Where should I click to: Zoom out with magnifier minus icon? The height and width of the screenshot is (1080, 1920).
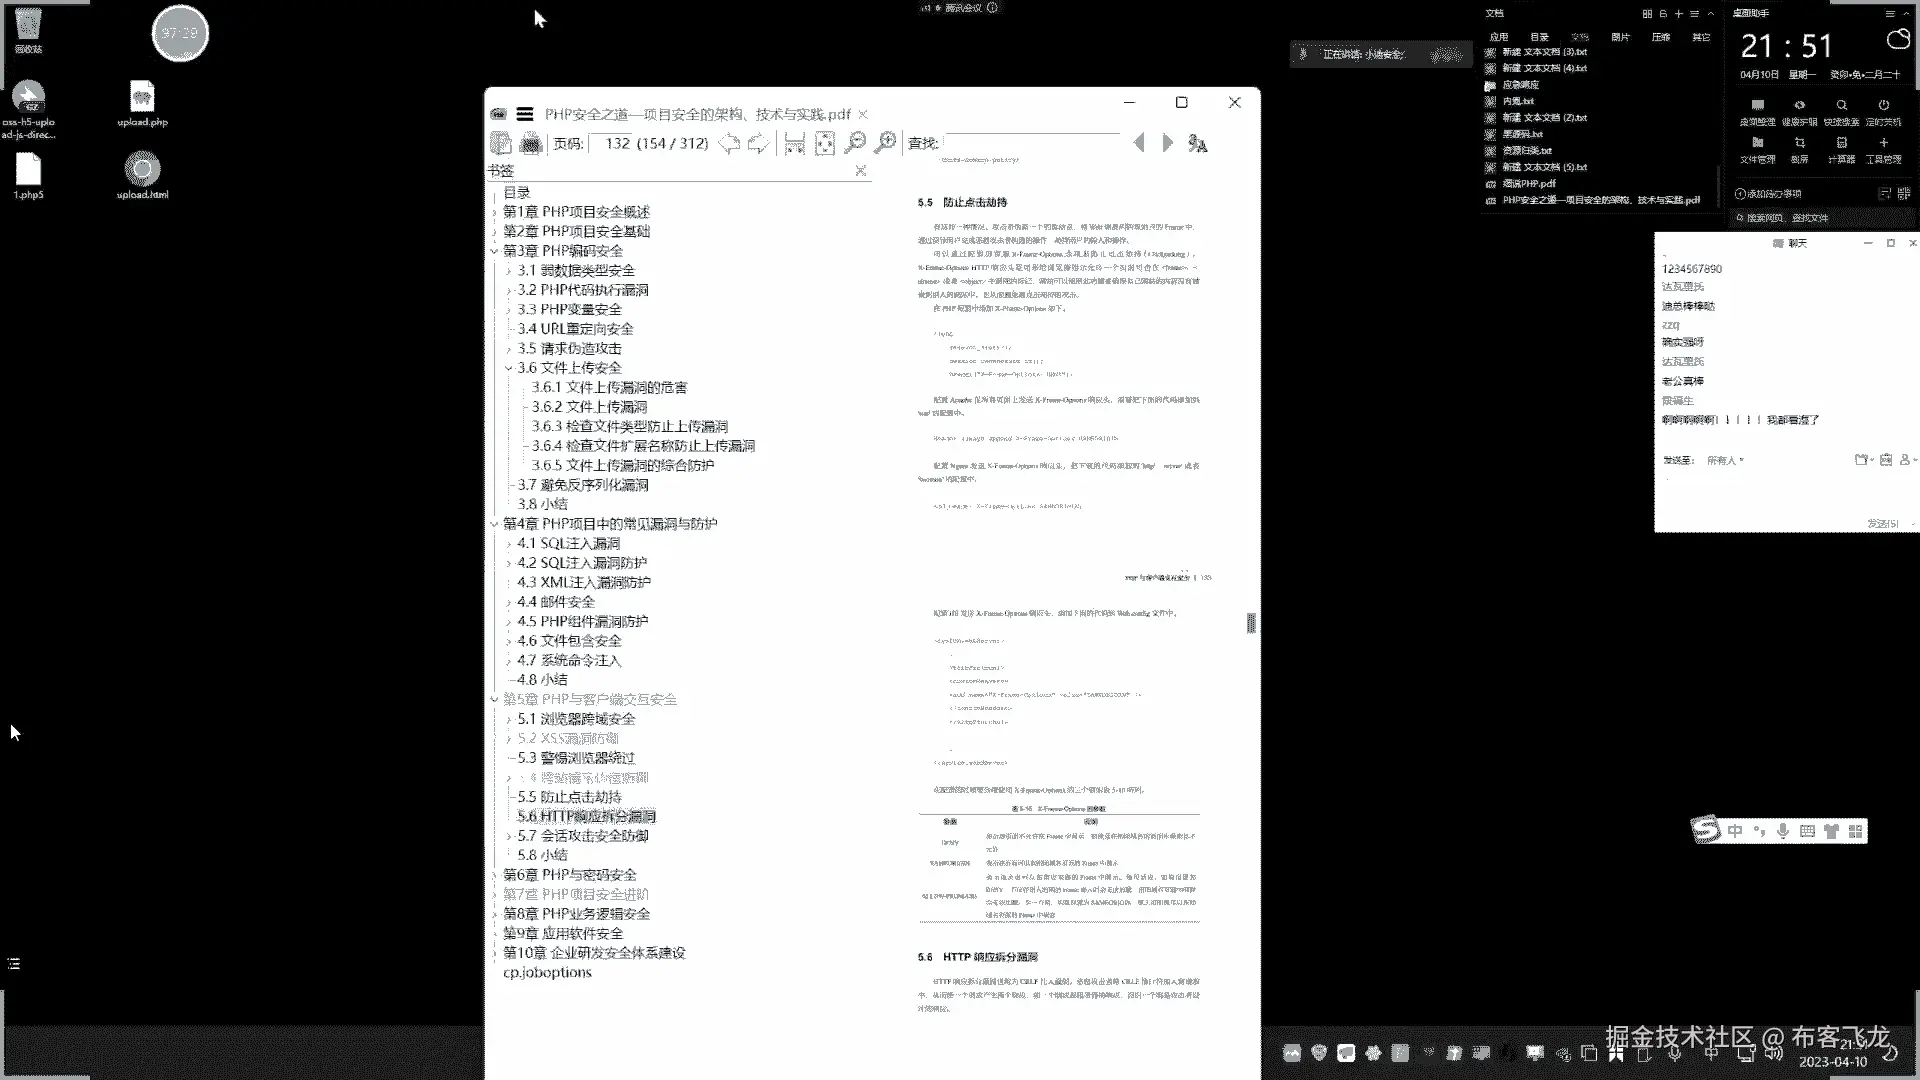(855, 143)
